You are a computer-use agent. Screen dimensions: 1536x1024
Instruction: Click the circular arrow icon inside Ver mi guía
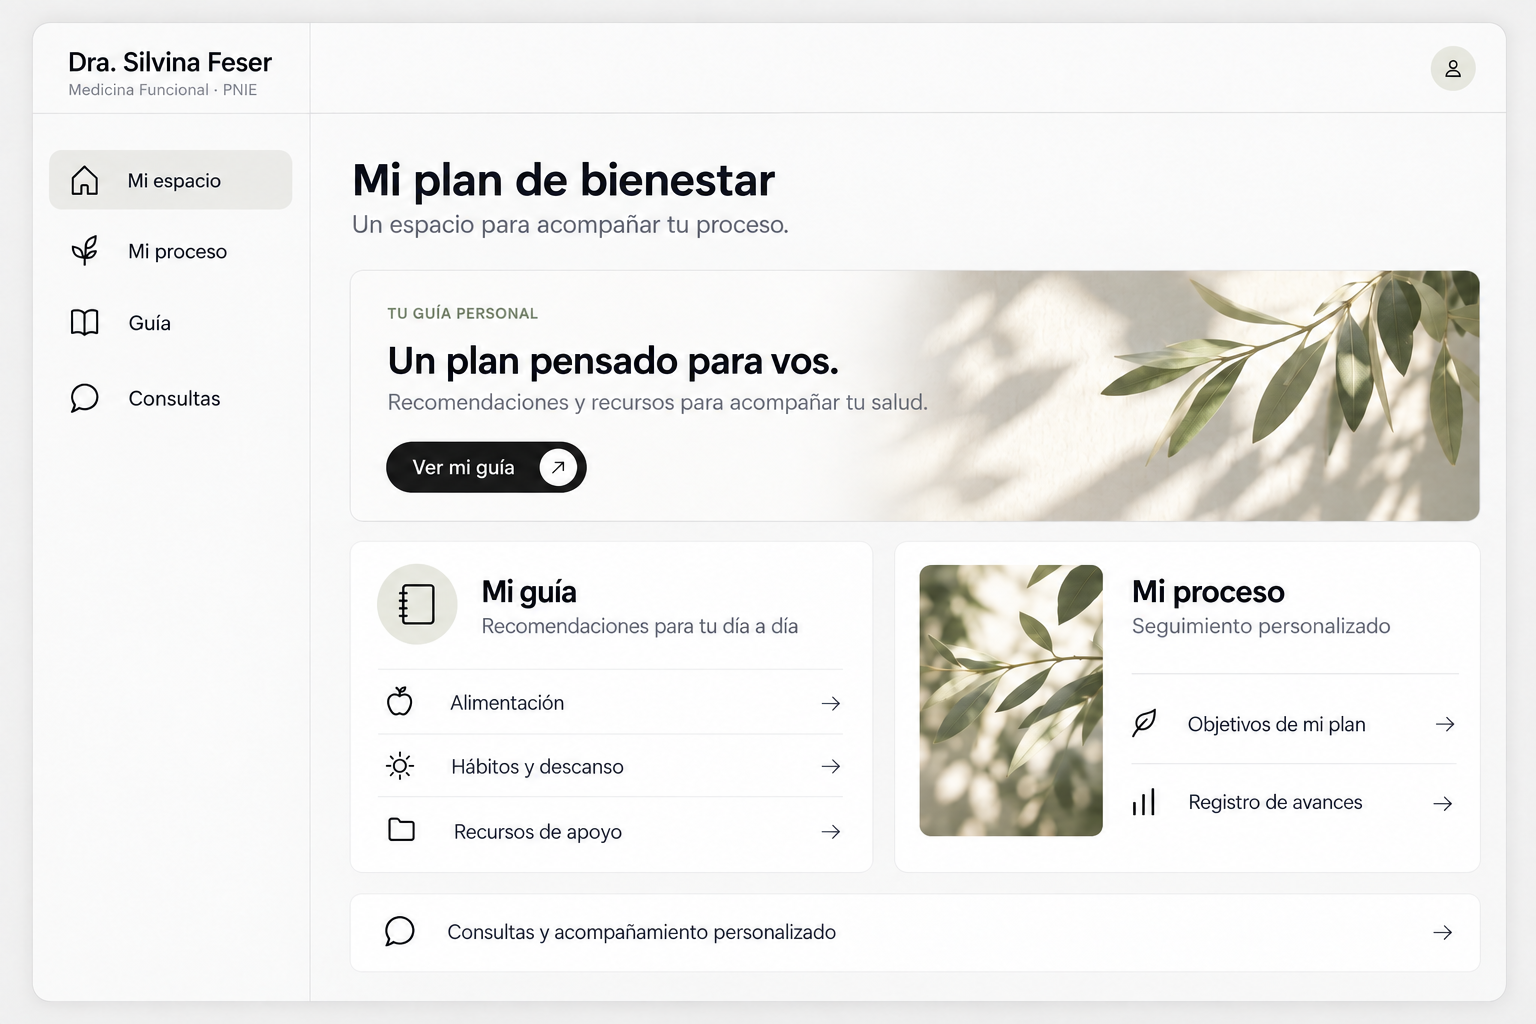[558, 467]
